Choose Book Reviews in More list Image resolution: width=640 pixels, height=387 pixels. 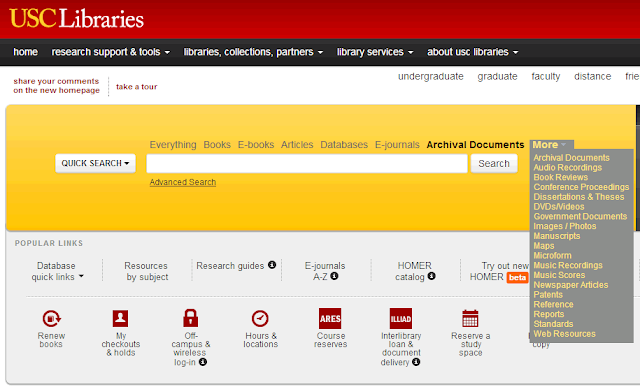point(560,177)
